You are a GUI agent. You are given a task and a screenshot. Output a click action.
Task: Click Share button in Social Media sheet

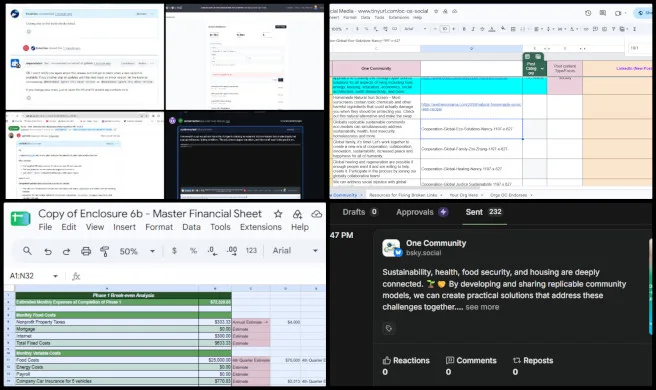[644, 13]
